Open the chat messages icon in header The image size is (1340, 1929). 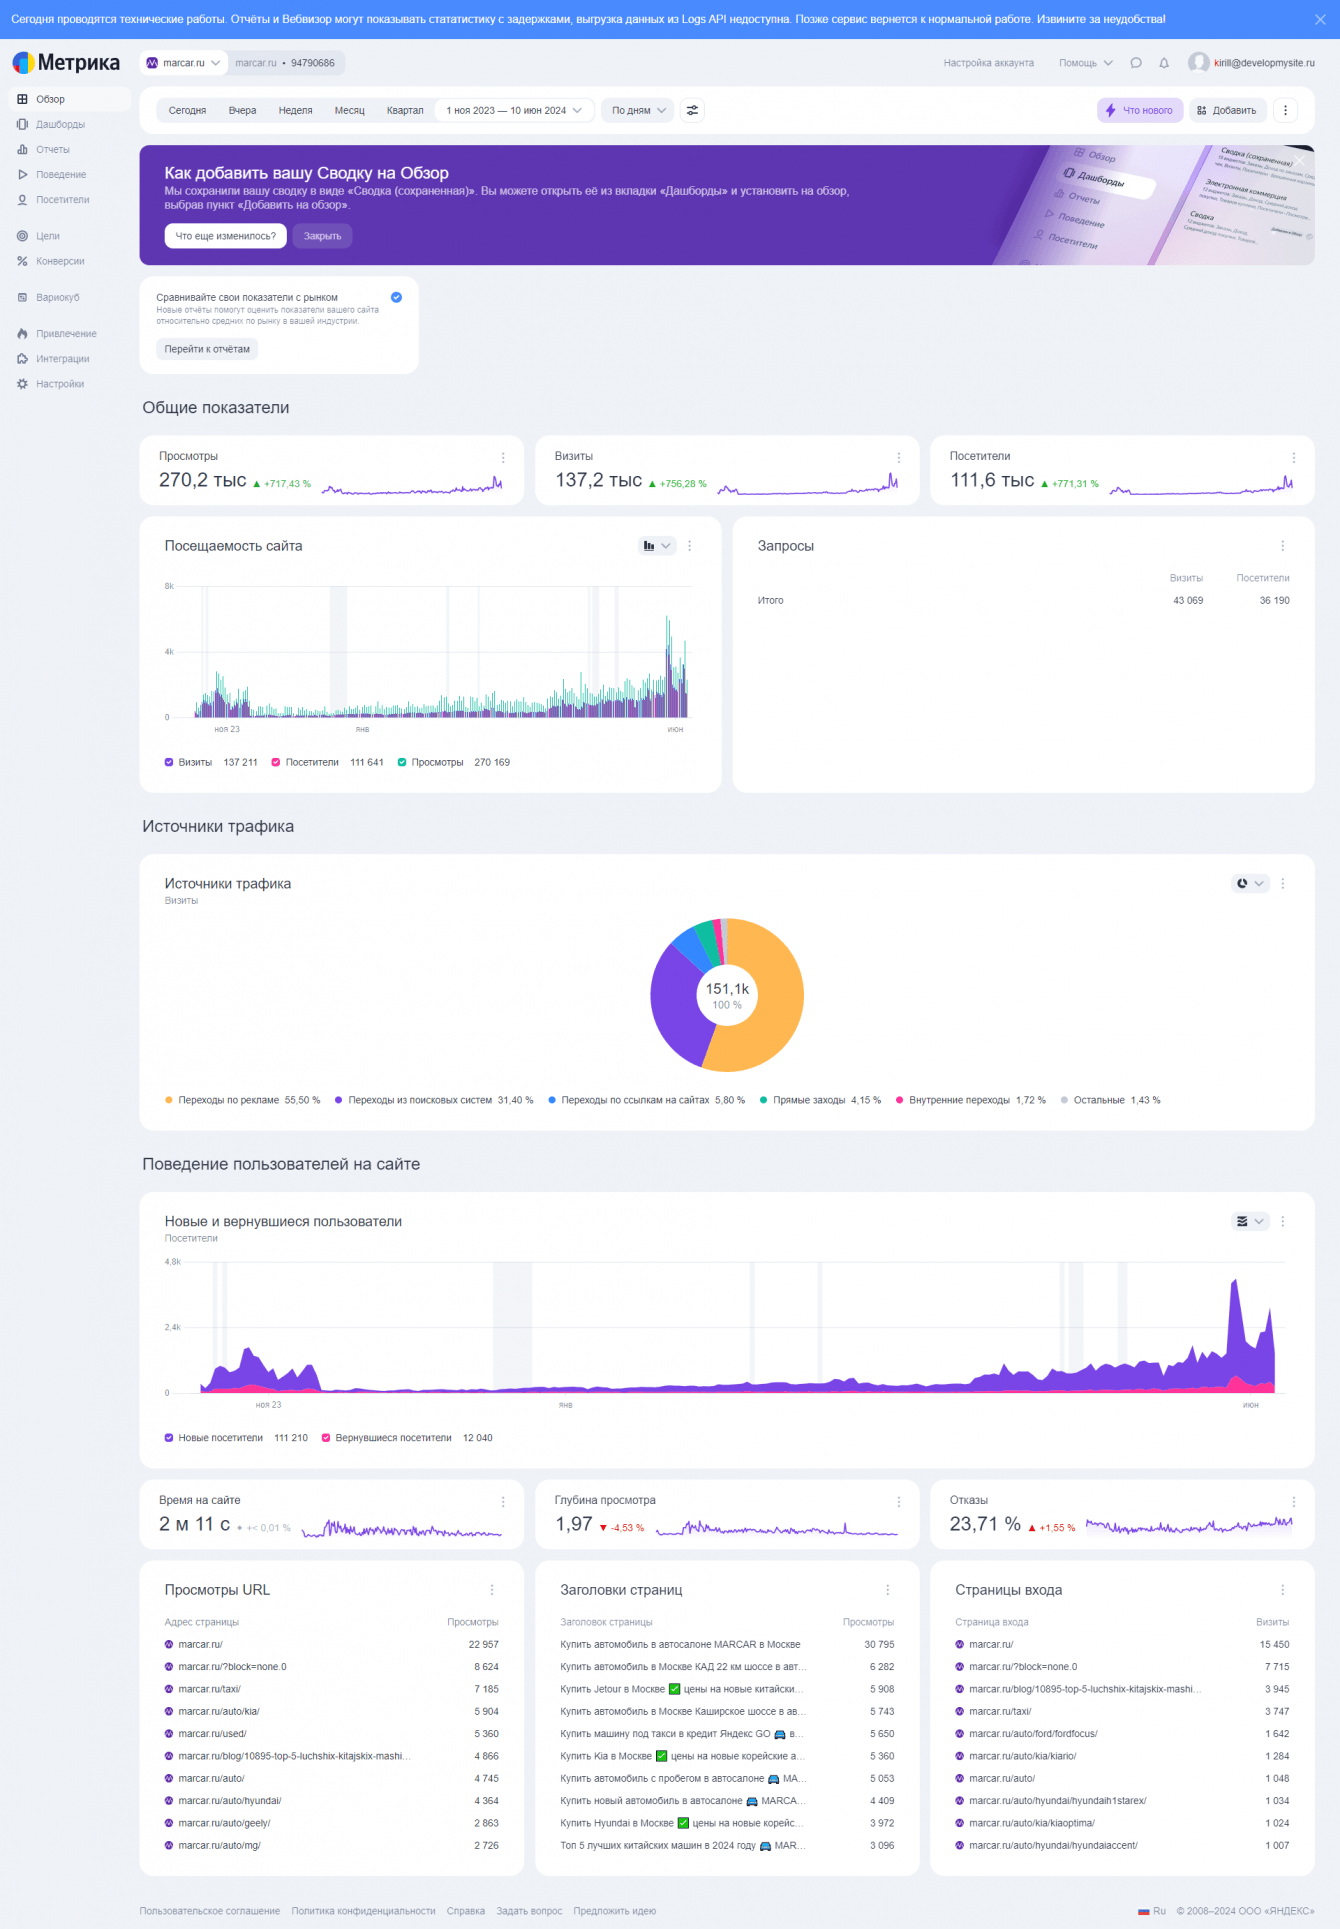pos(1136,63)
